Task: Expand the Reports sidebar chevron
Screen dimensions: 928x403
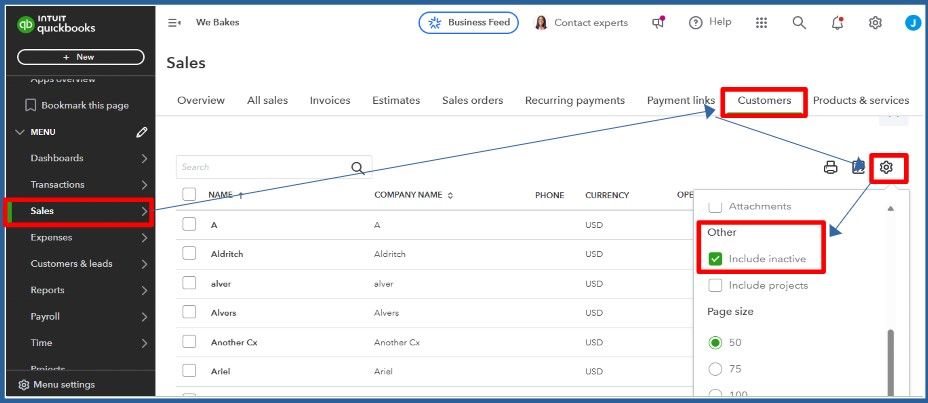Action: pos(144,290)
